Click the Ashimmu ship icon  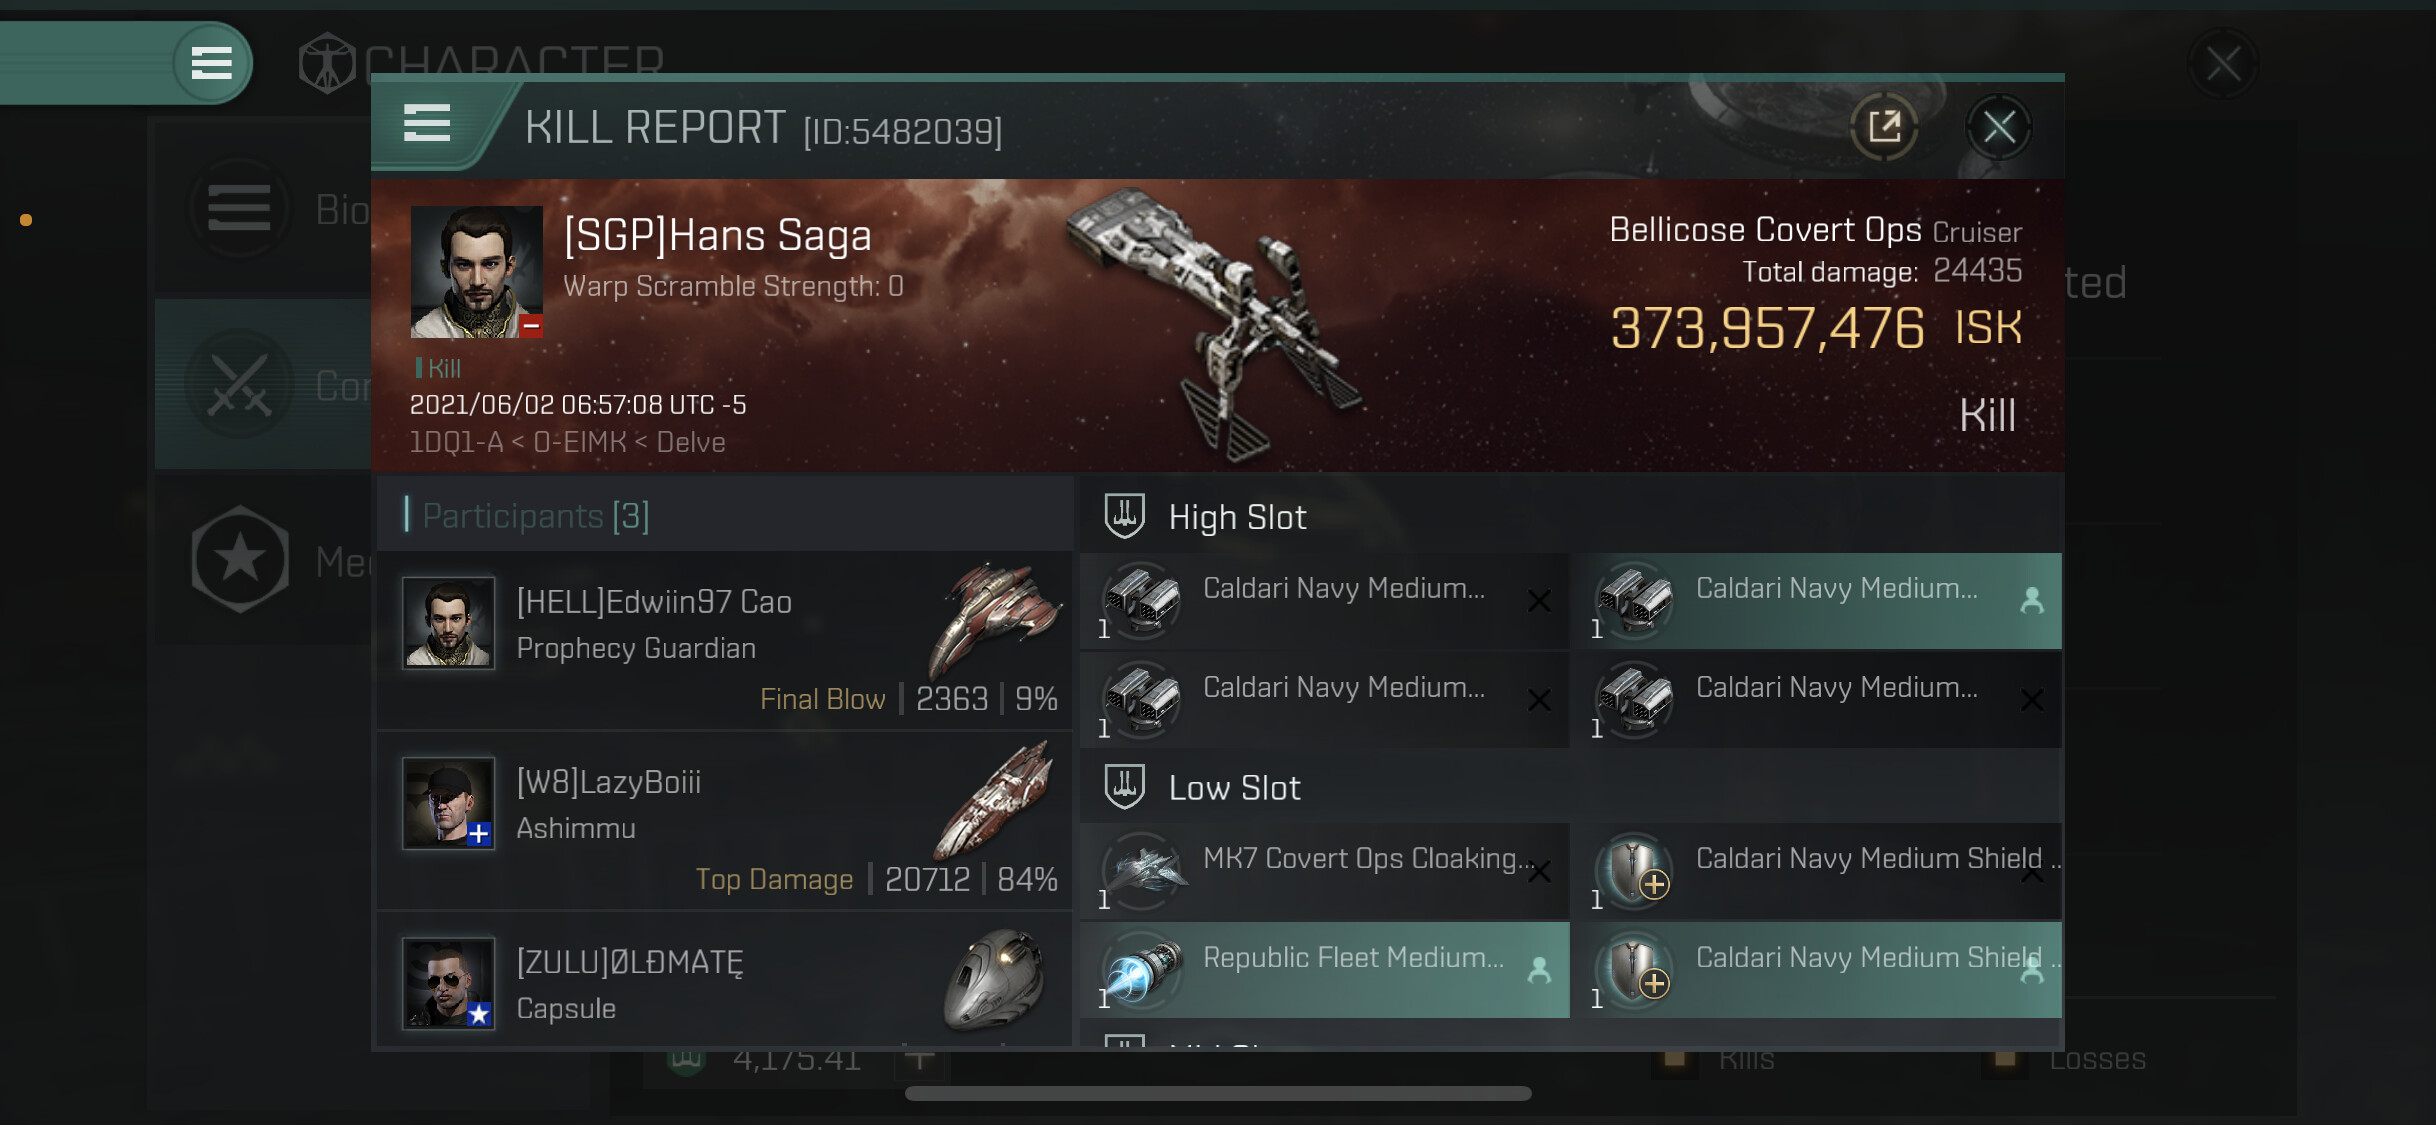pyautogui.click(x=996, y=800)
